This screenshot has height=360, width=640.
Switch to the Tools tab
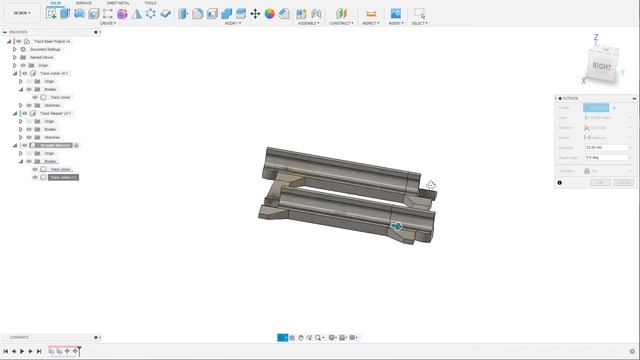click(x=150, y=3)
